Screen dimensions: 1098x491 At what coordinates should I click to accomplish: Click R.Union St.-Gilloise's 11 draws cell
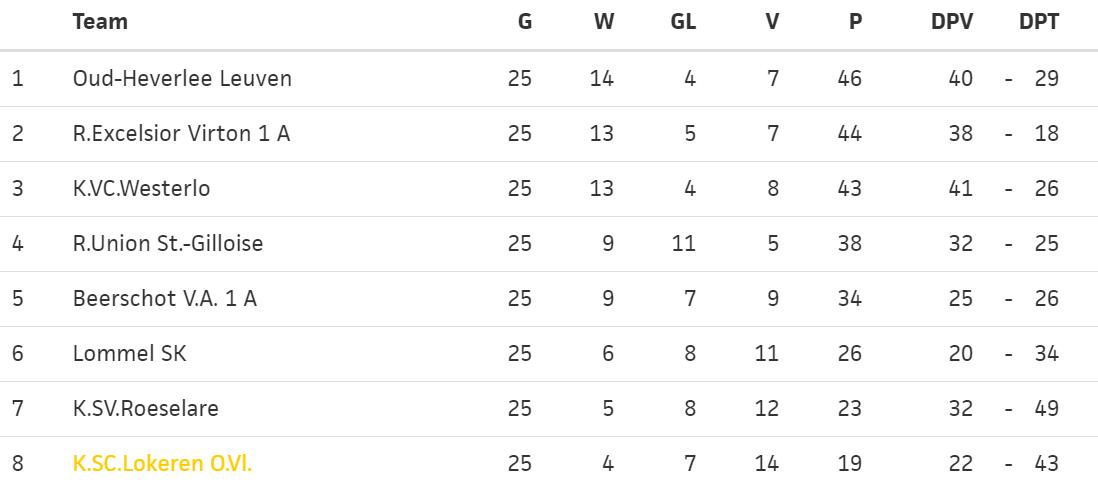684,243
